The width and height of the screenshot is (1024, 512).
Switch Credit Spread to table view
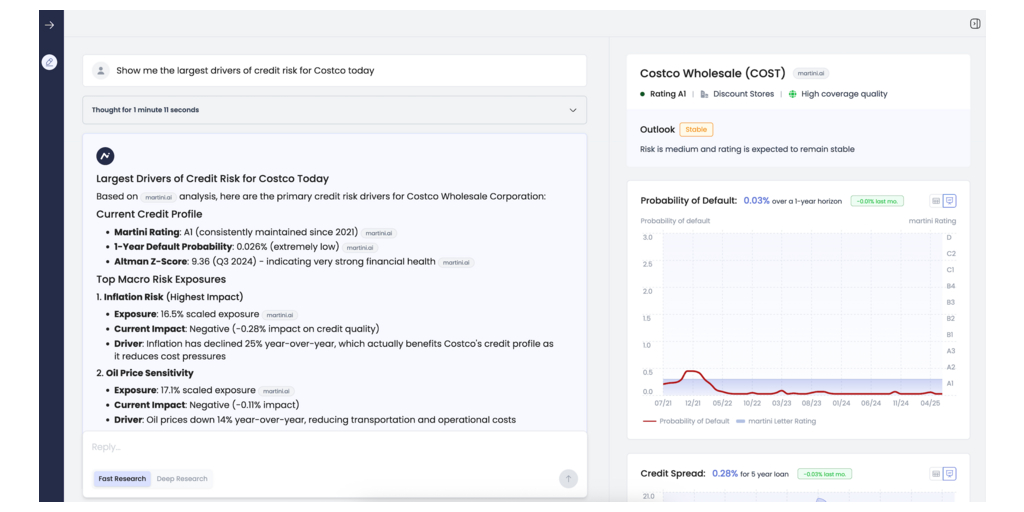tap(936, 474)
